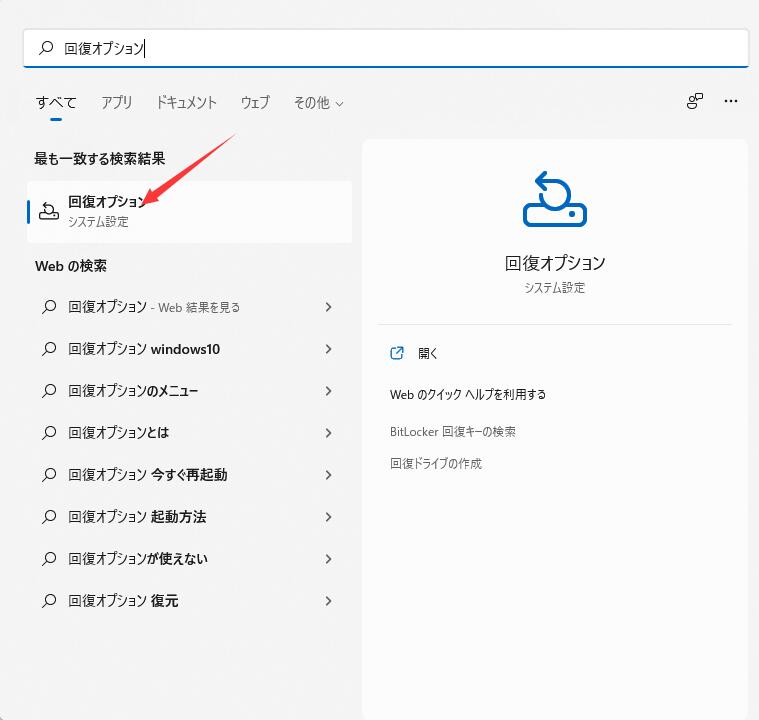Viewport: 759px width, 720px height.
Task: Click the large recovery icon in preview pane
Action: point(555,199)
